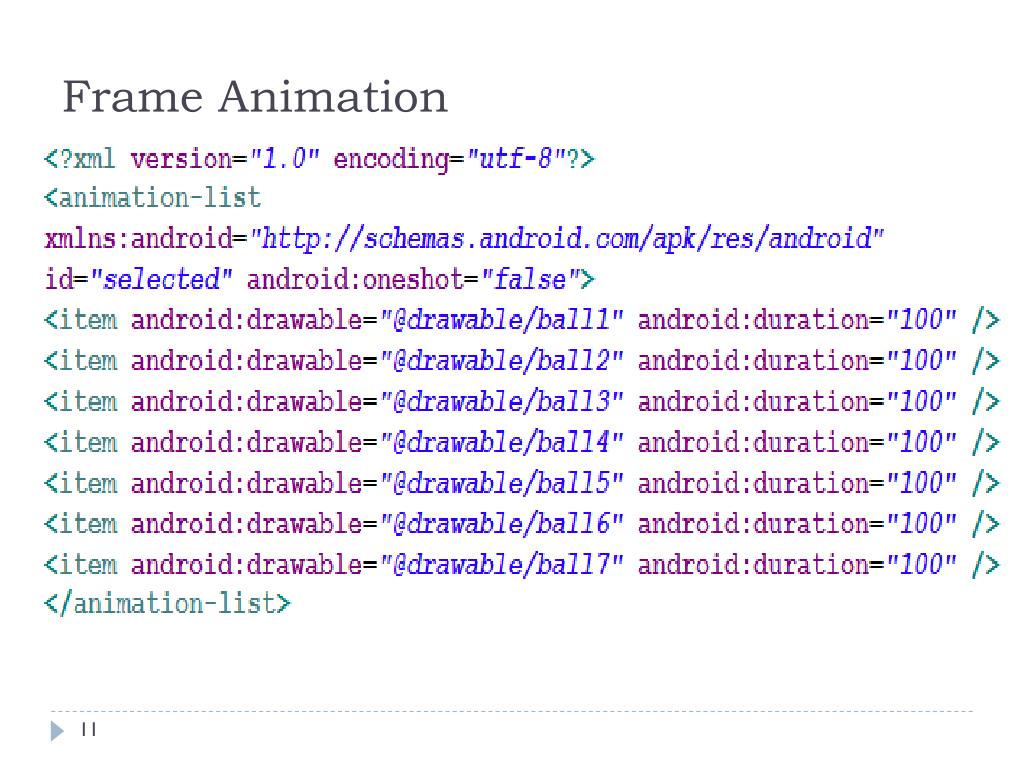Select the Frame Animation slide title

point(255,97)
